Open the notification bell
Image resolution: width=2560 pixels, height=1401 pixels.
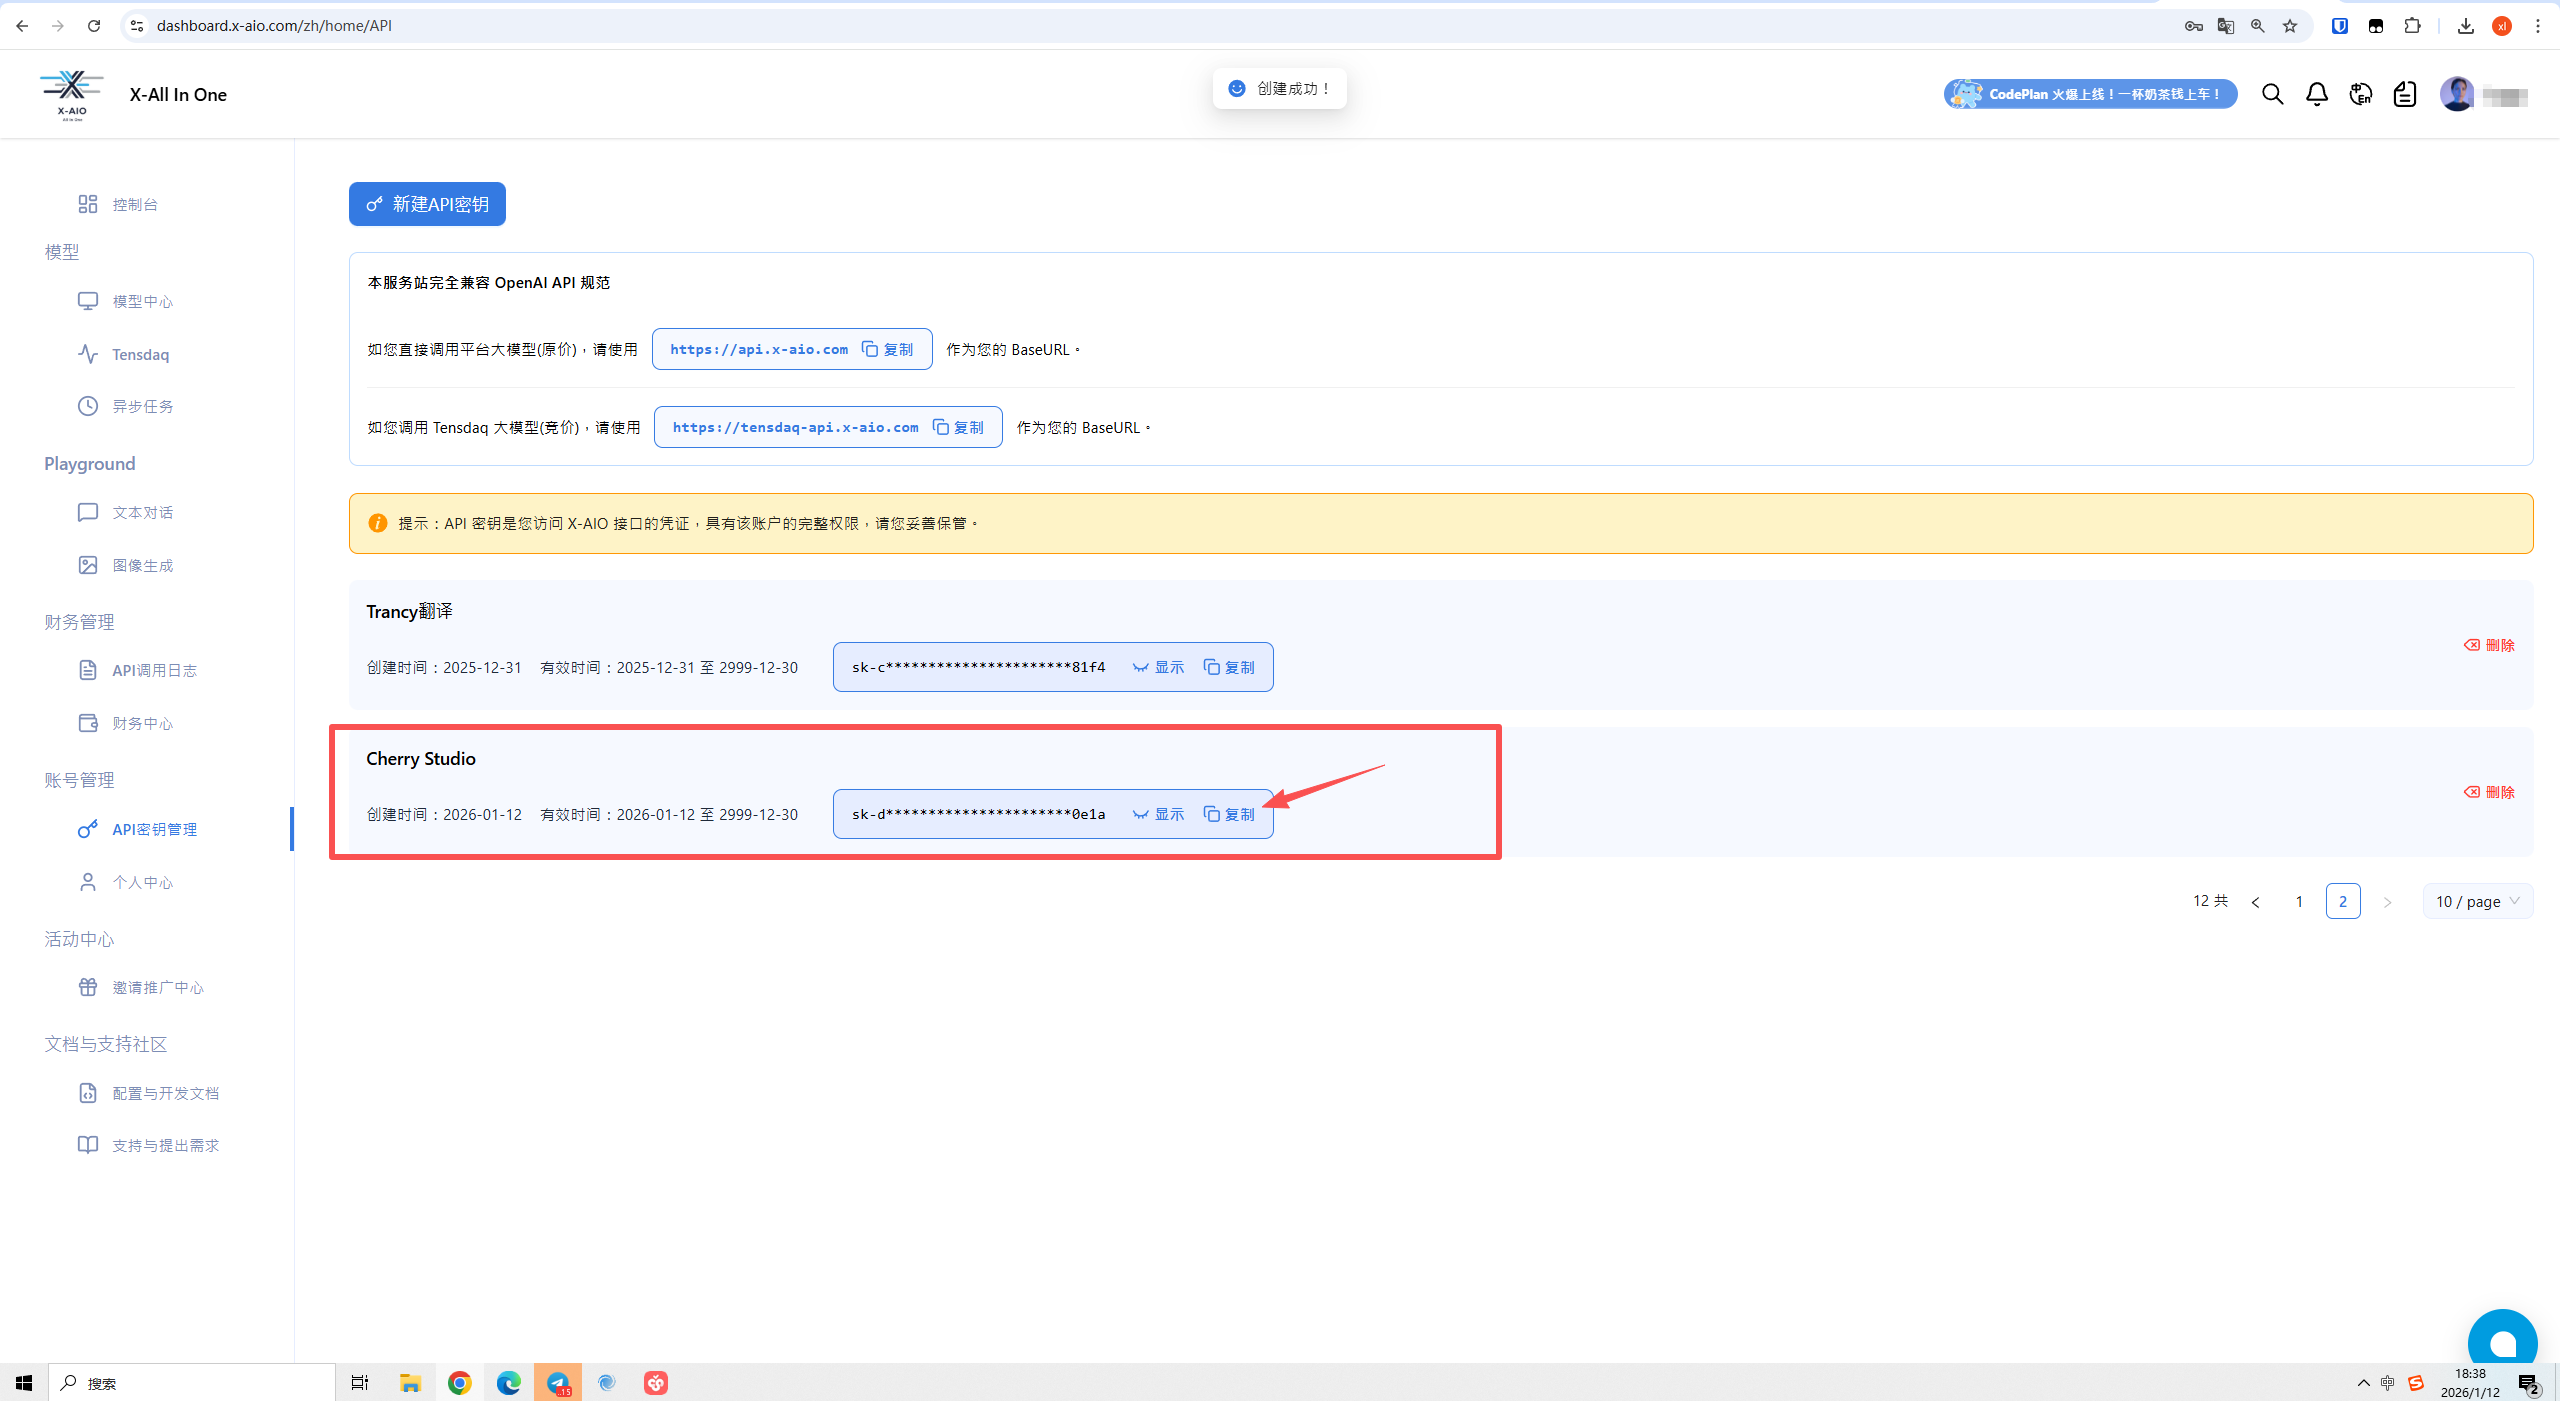[2316, 94]
